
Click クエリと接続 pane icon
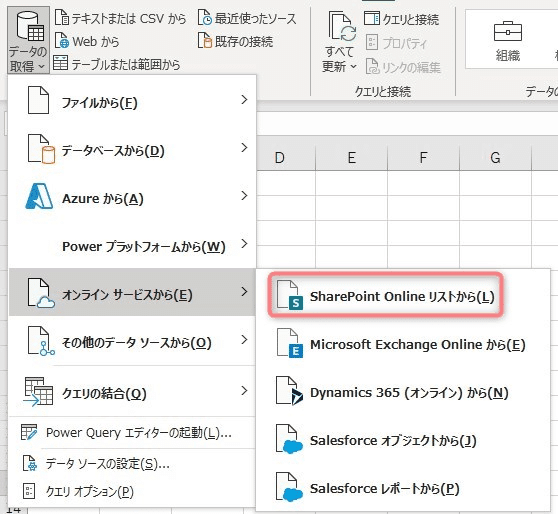pyautogui.click(x=372, y=18)
